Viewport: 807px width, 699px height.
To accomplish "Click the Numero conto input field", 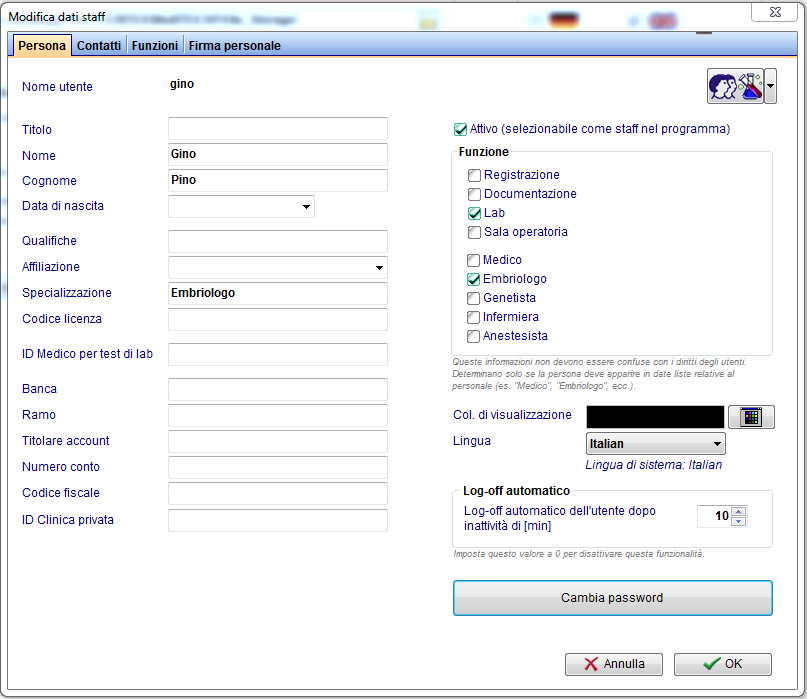I will click(x=278, y=467).
